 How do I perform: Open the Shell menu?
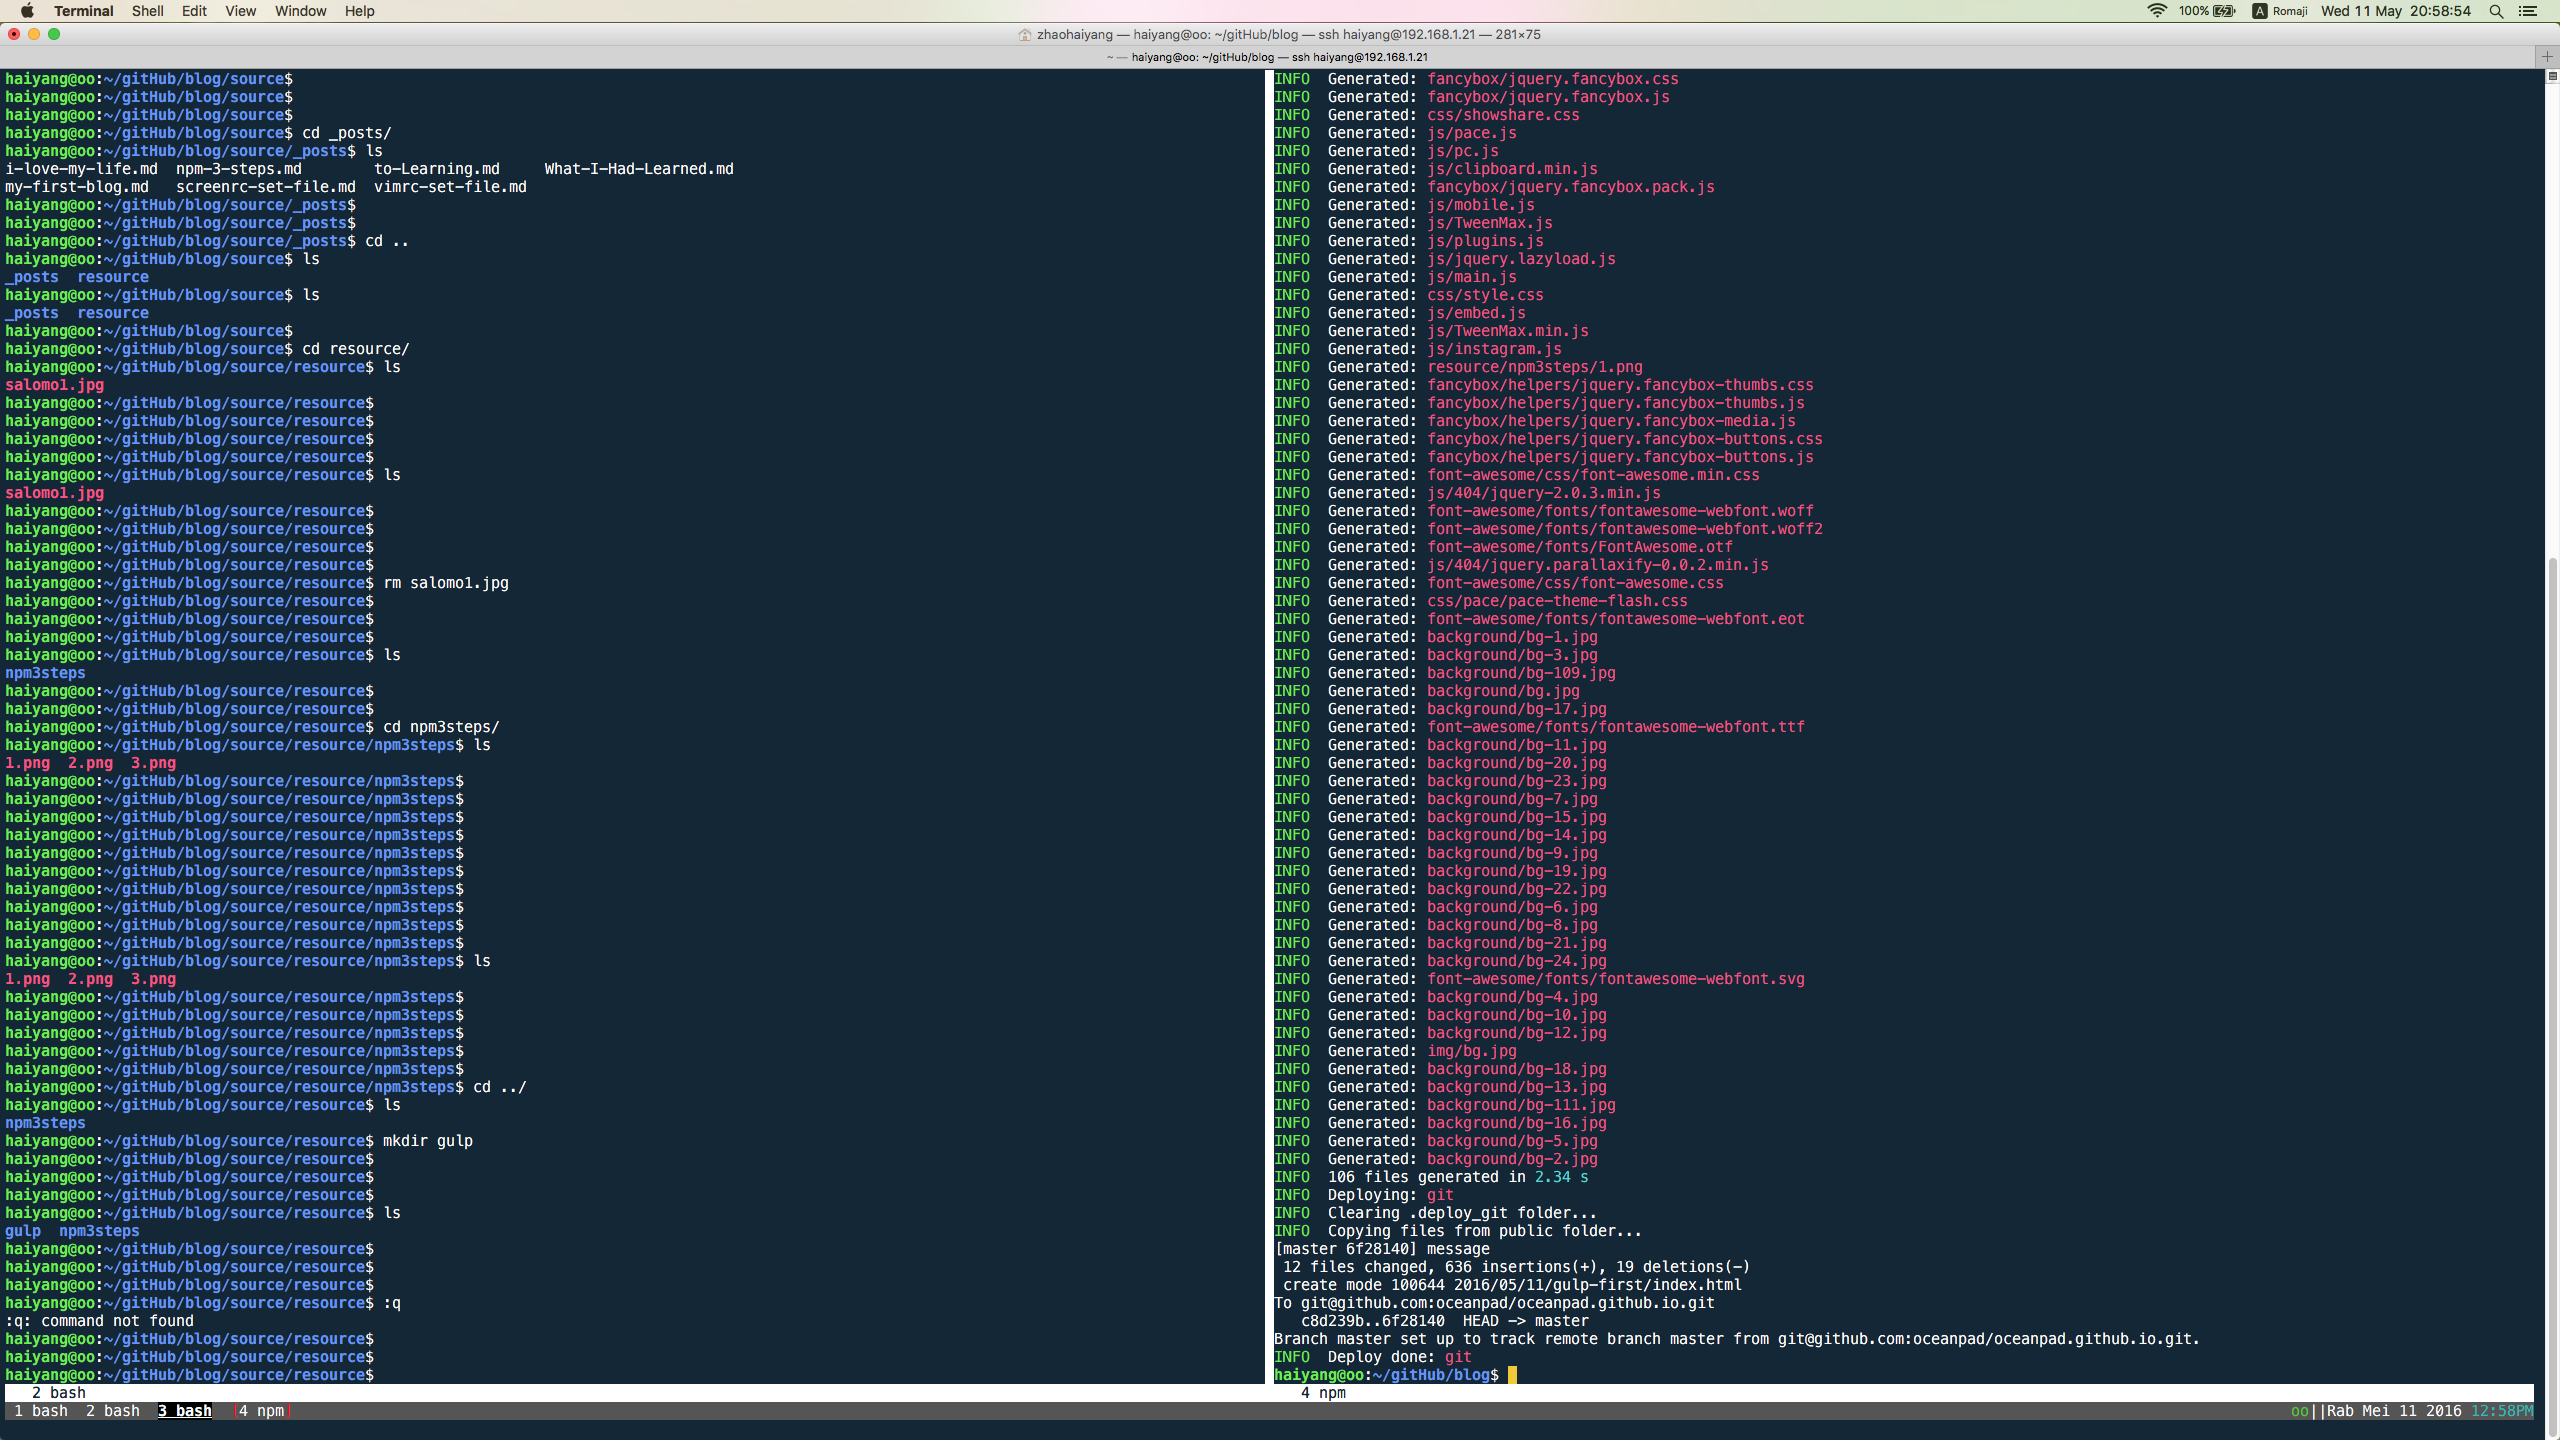click(x=147, y=11)
